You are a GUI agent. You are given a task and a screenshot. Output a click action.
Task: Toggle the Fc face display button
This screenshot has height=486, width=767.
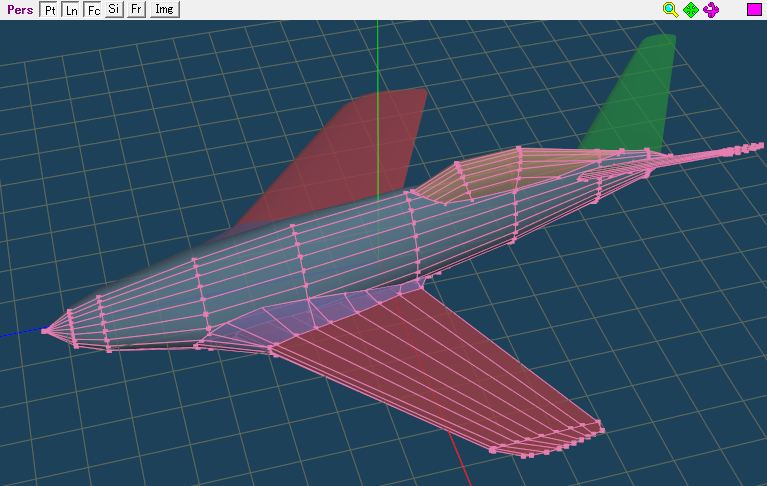(93, 10)
